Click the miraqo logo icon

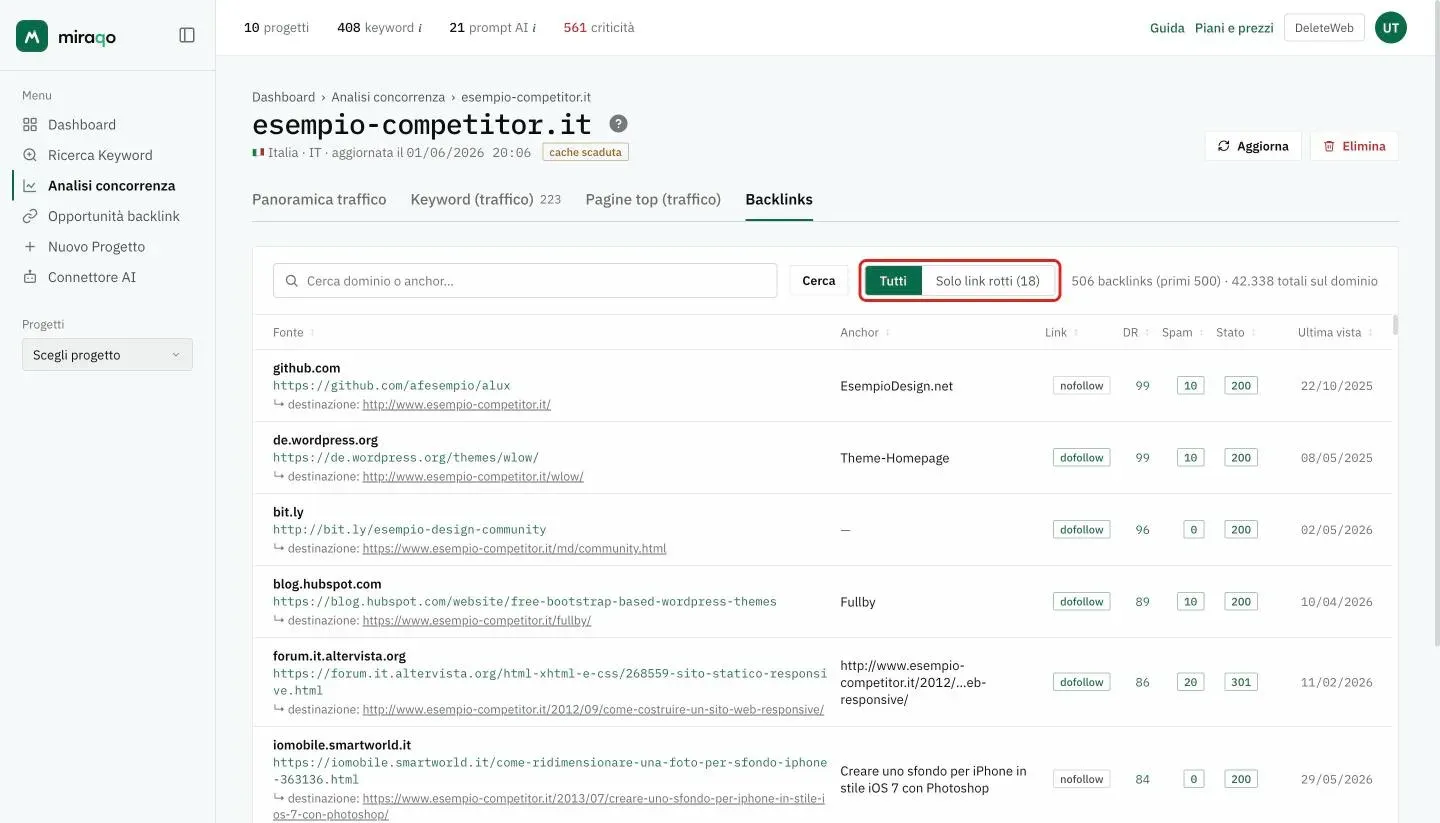(32, 36)
